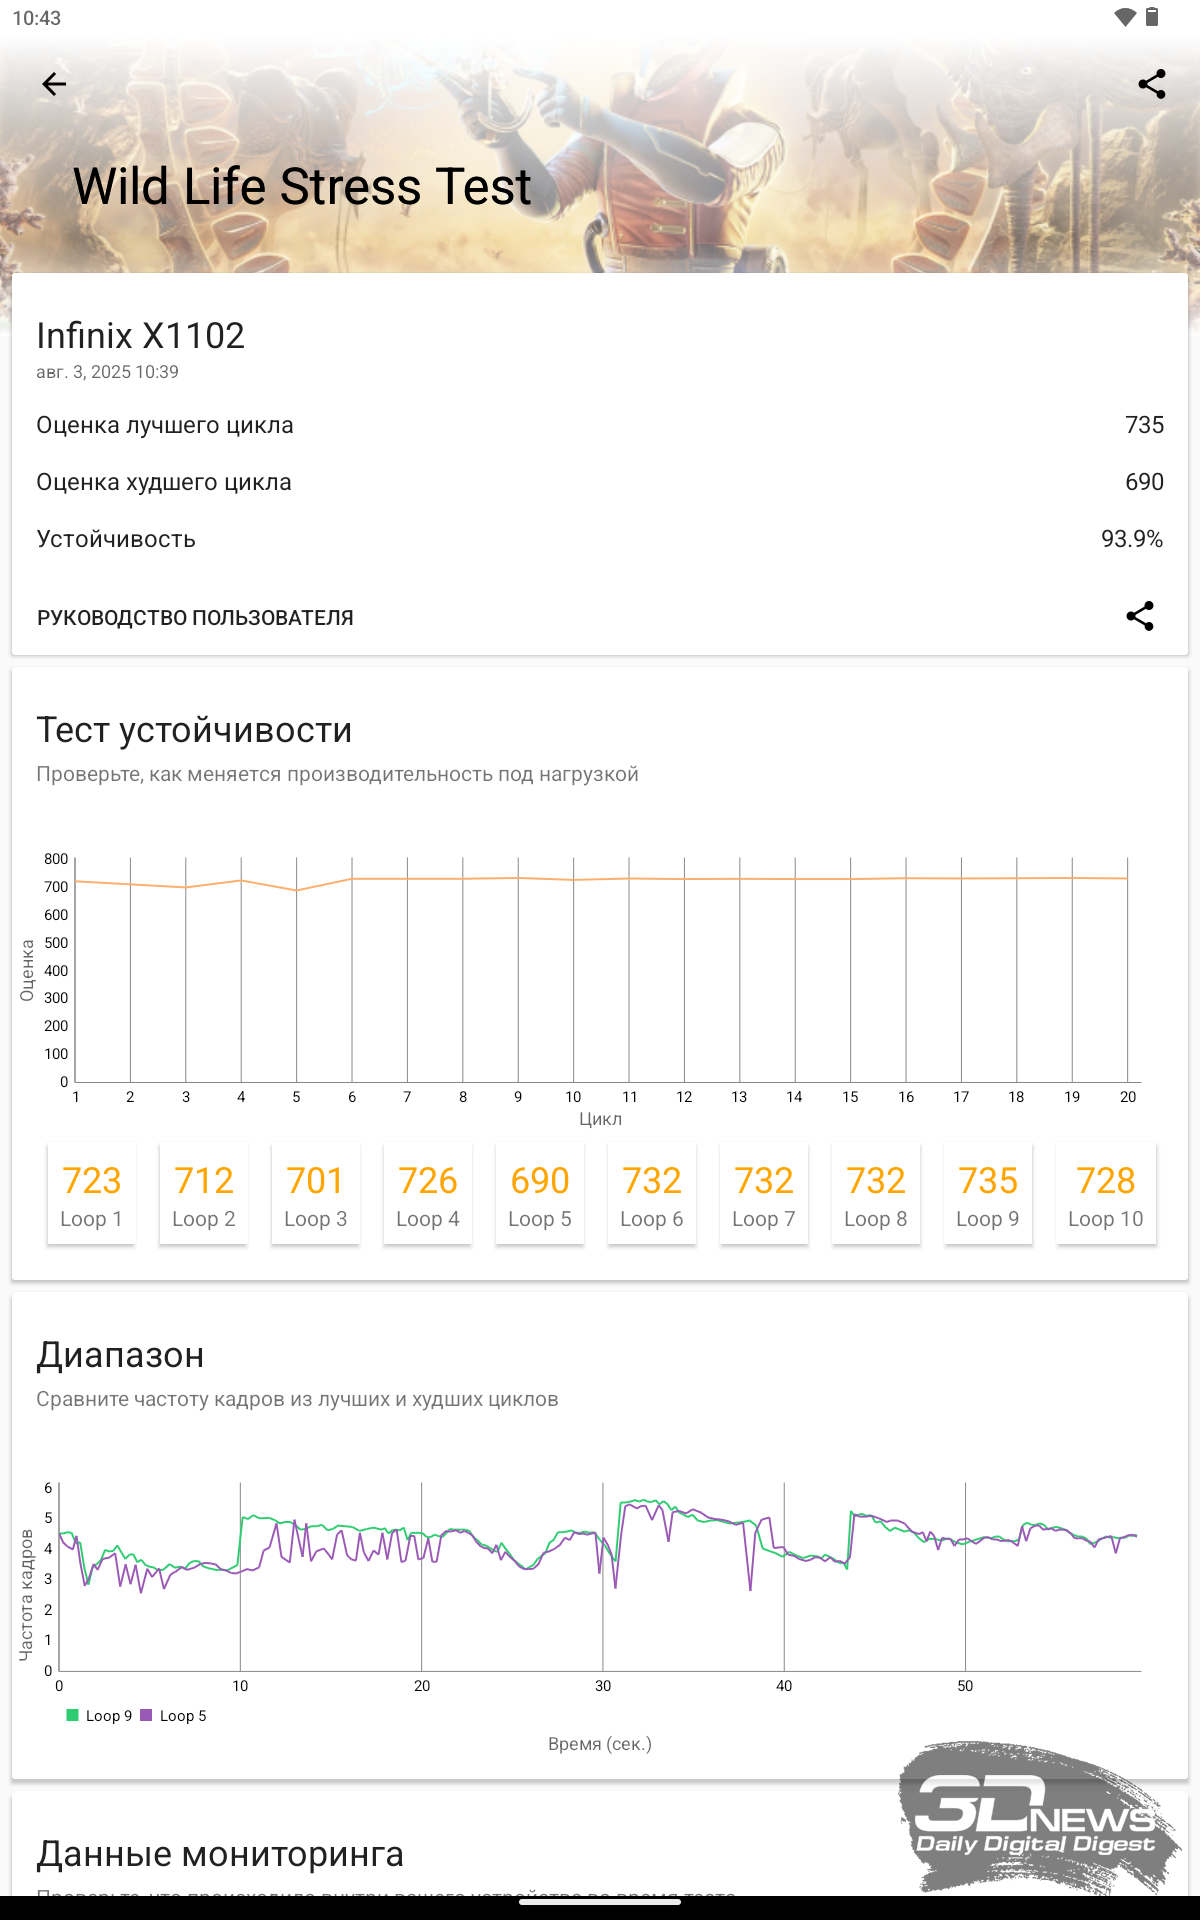
Task: Select Loop 5 score card 690
Action: (x=539, y=1194)
